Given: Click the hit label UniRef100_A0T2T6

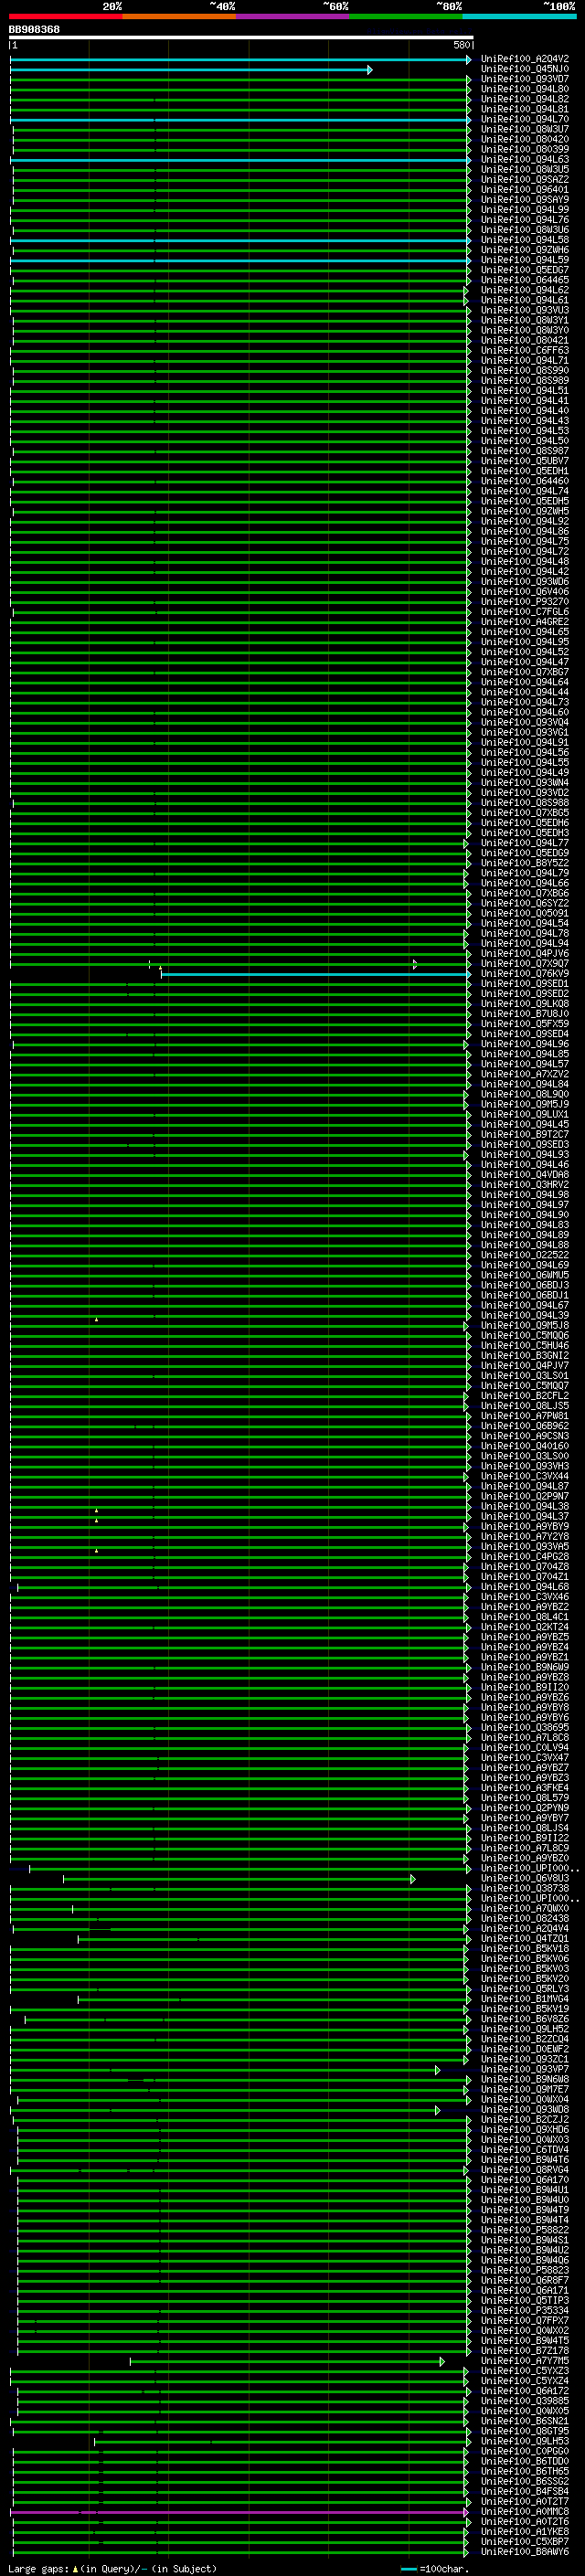Looking at the screenshot, I should (x=525, y=2522).
